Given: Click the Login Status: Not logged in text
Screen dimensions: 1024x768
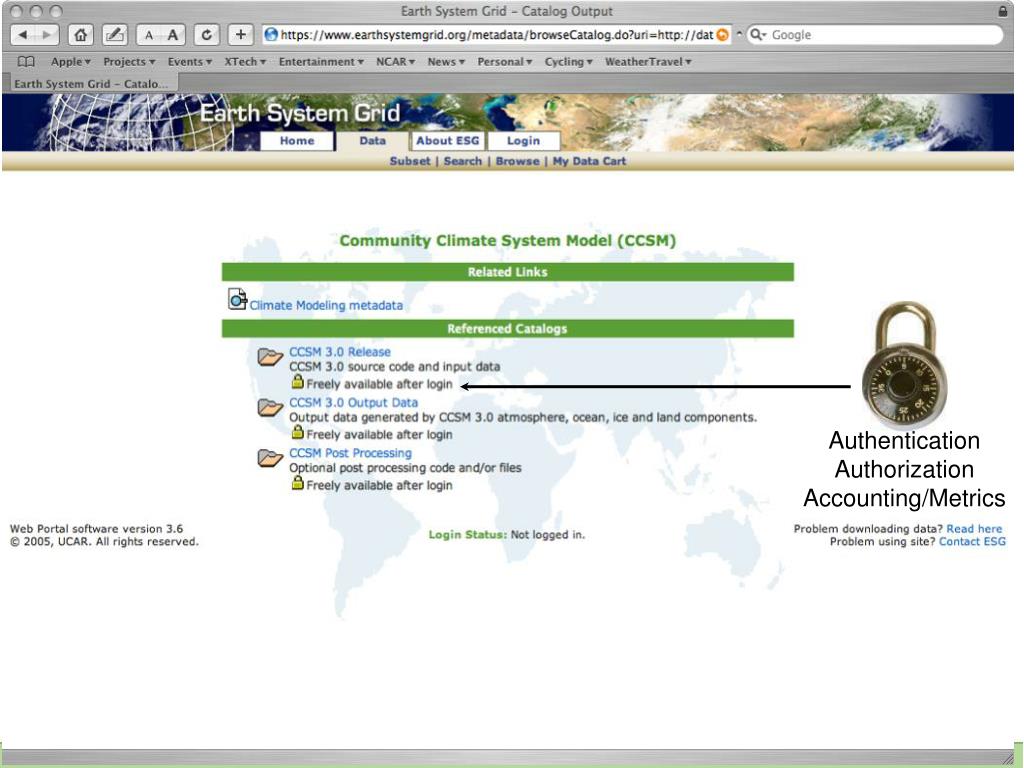Looking at the screenshot, I should coord(507,534).
